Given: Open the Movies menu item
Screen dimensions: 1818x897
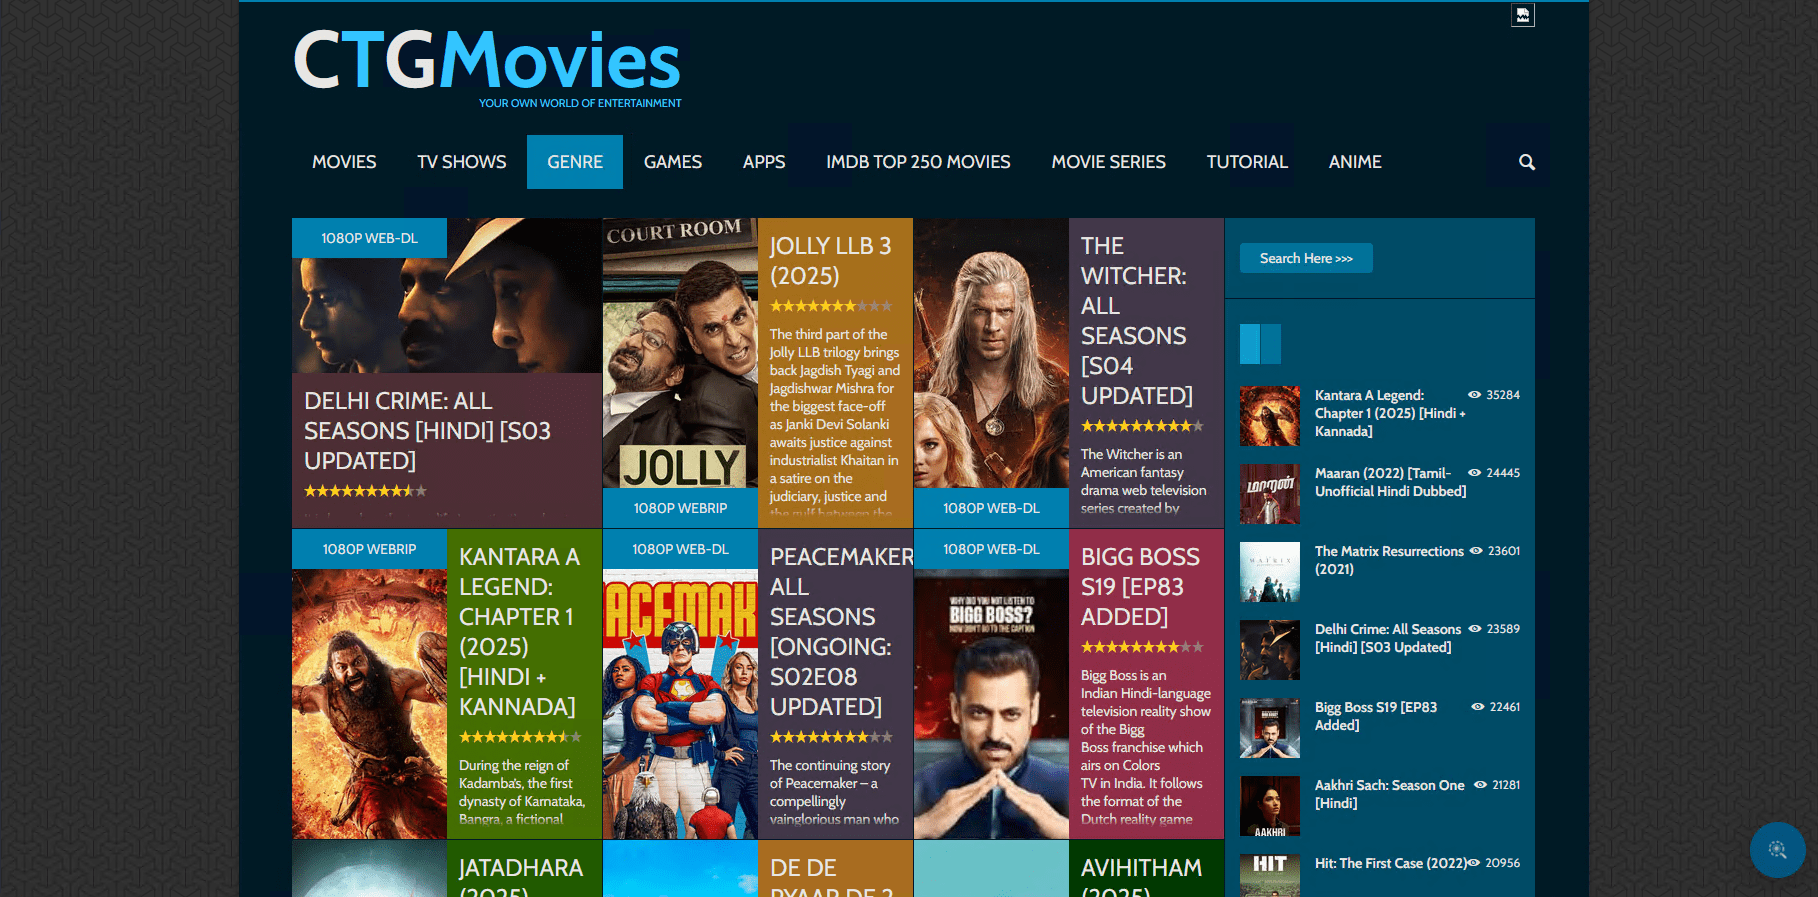Looking at the screenshot, I should (344, 162).
